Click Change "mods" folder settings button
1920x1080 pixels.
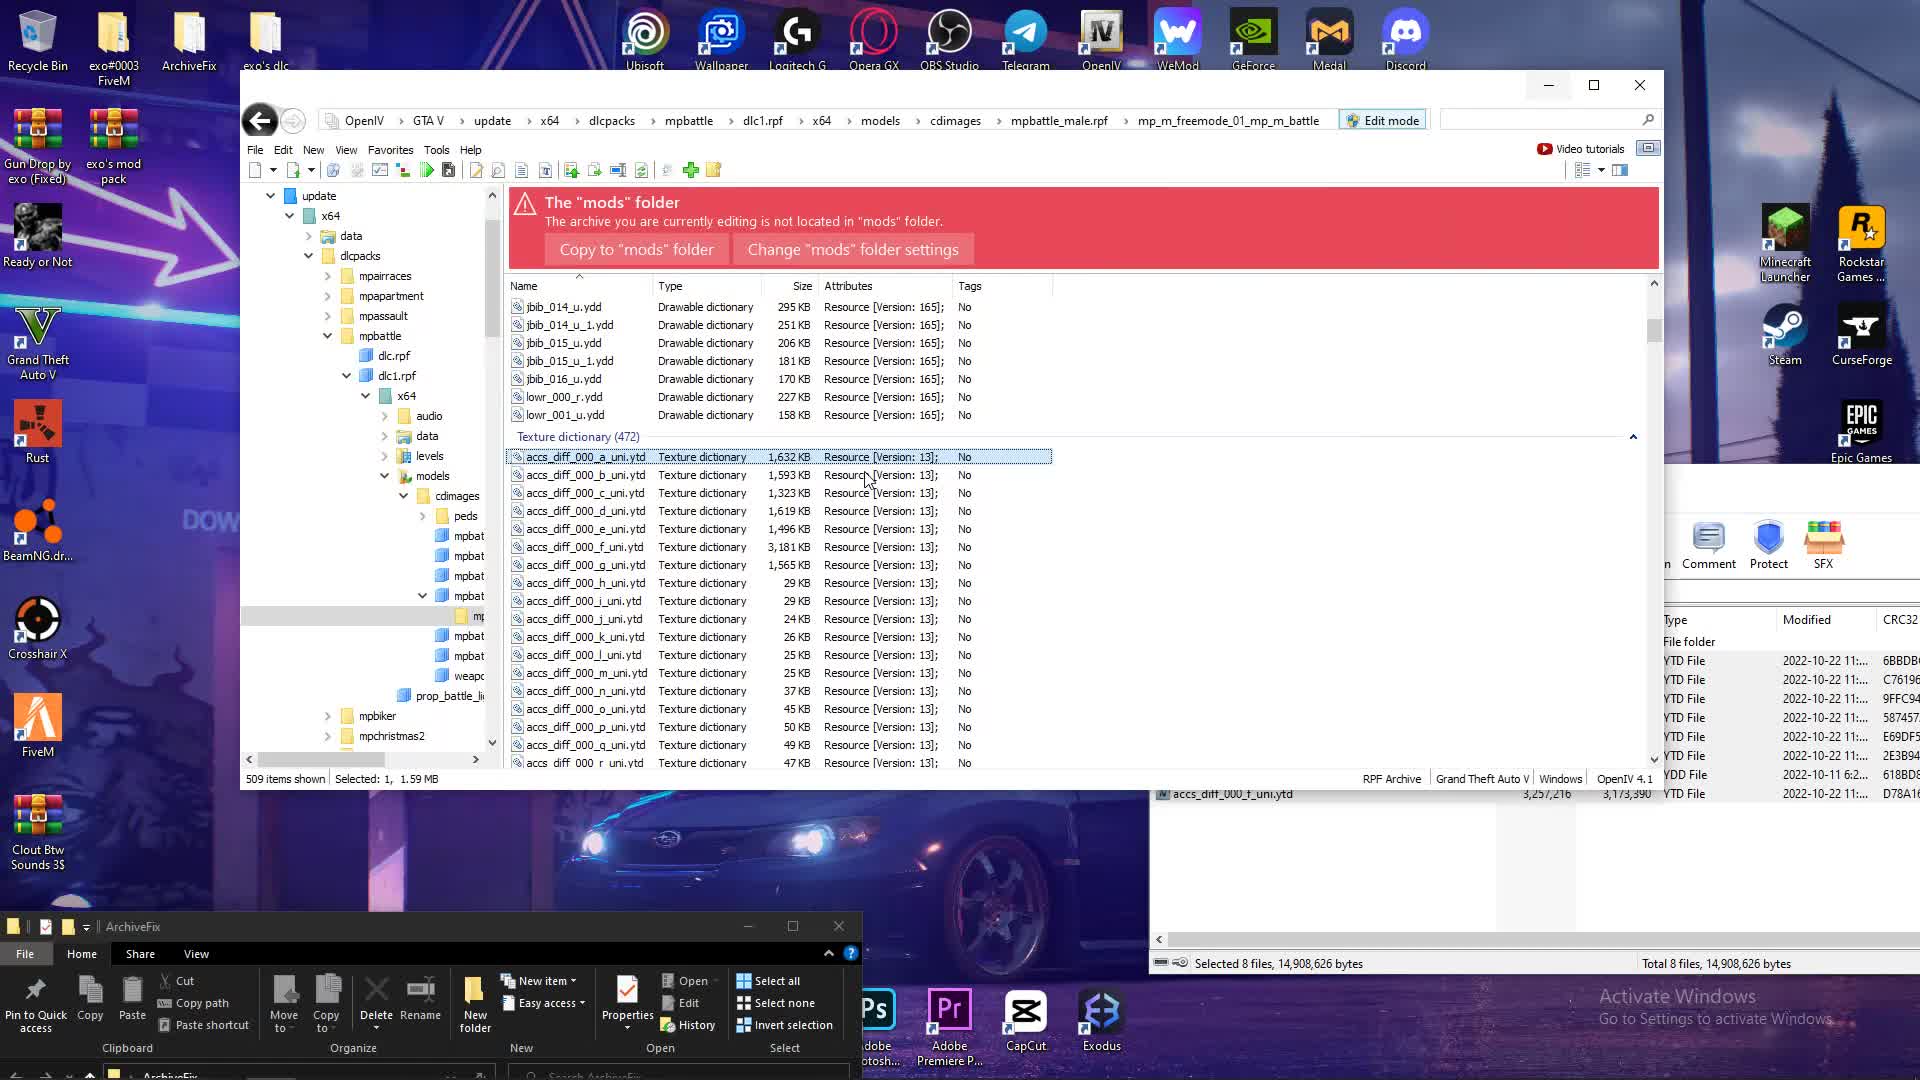(852, 250)
